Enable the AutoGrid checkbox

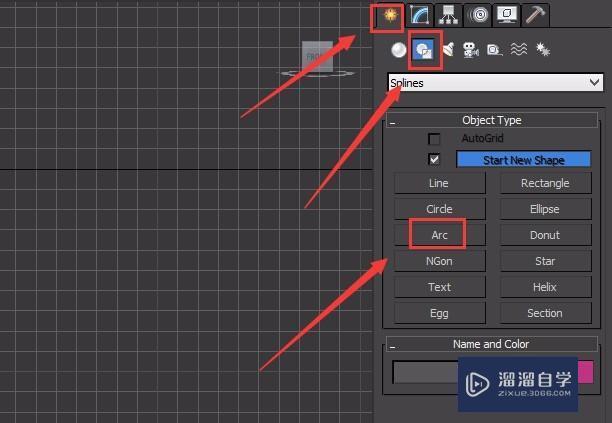pos(434,139)
